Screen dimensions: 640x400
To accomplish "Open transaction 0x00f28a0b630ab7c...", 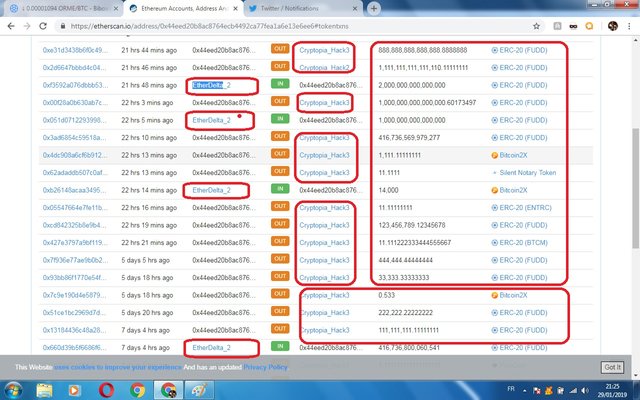I will (76, 103).
